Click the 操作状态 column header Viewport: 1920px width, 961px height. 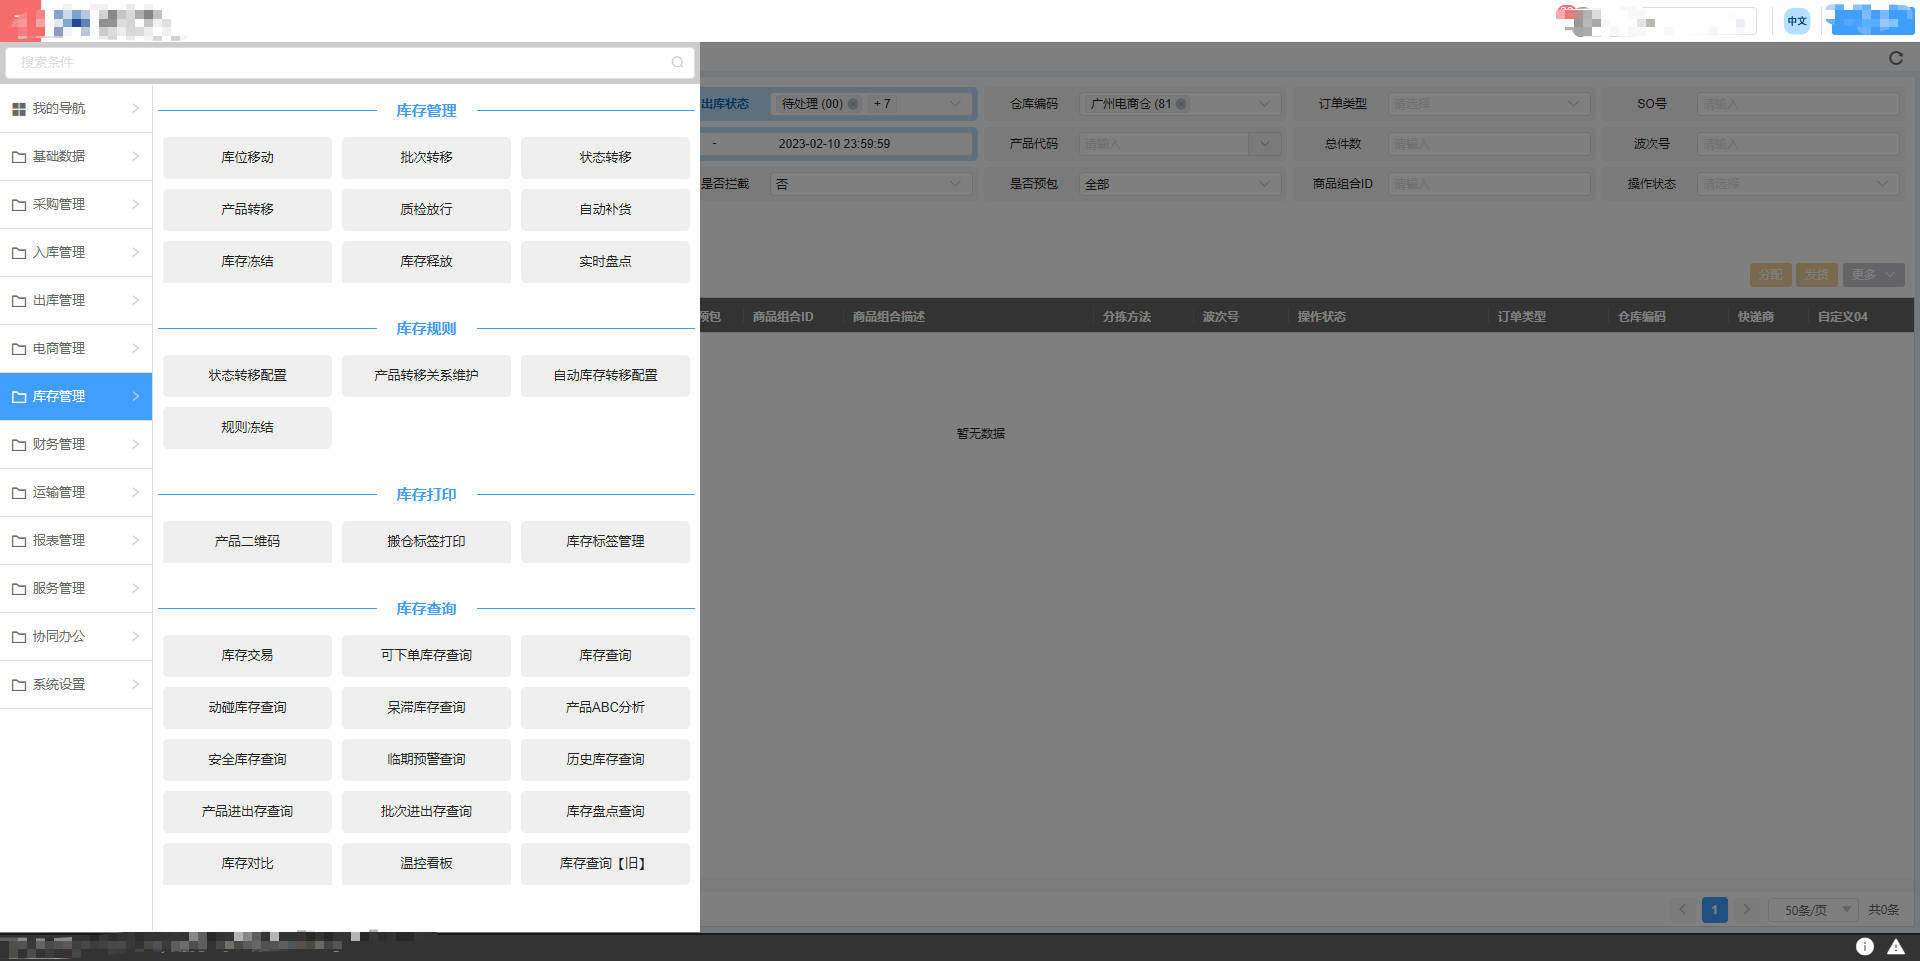(x=1321, y=317)
